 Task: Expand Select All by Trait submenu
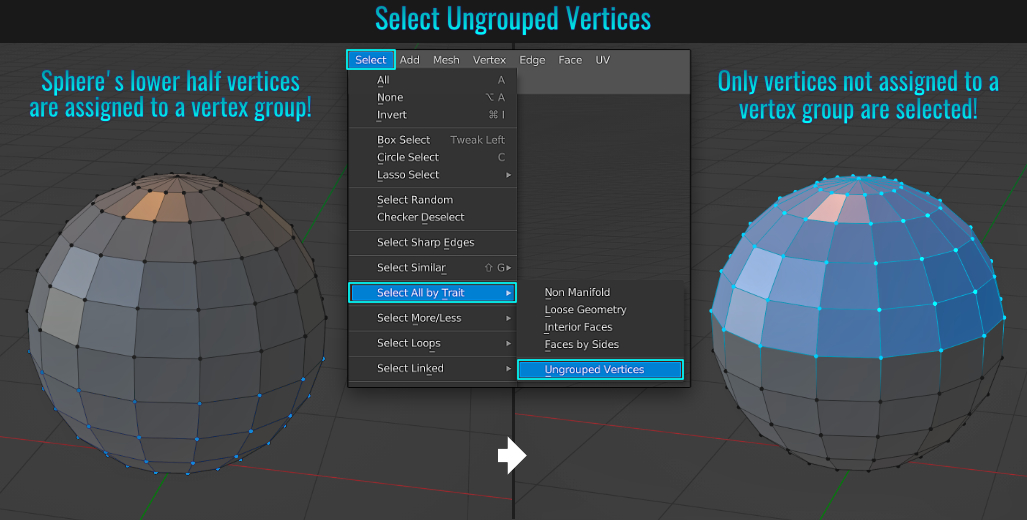coord(432,293)
